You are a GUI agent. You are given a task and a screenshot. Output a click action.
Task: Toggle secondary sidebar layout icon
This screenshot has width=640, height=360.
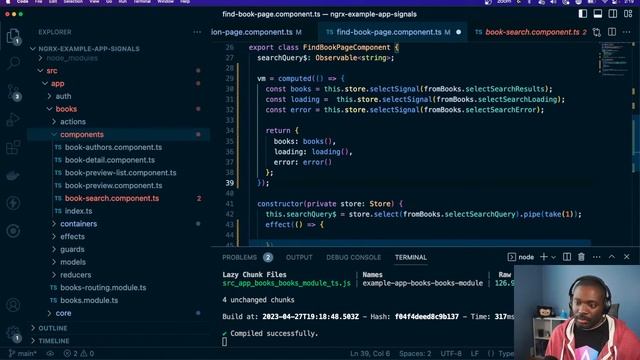(x=613, y=14)
